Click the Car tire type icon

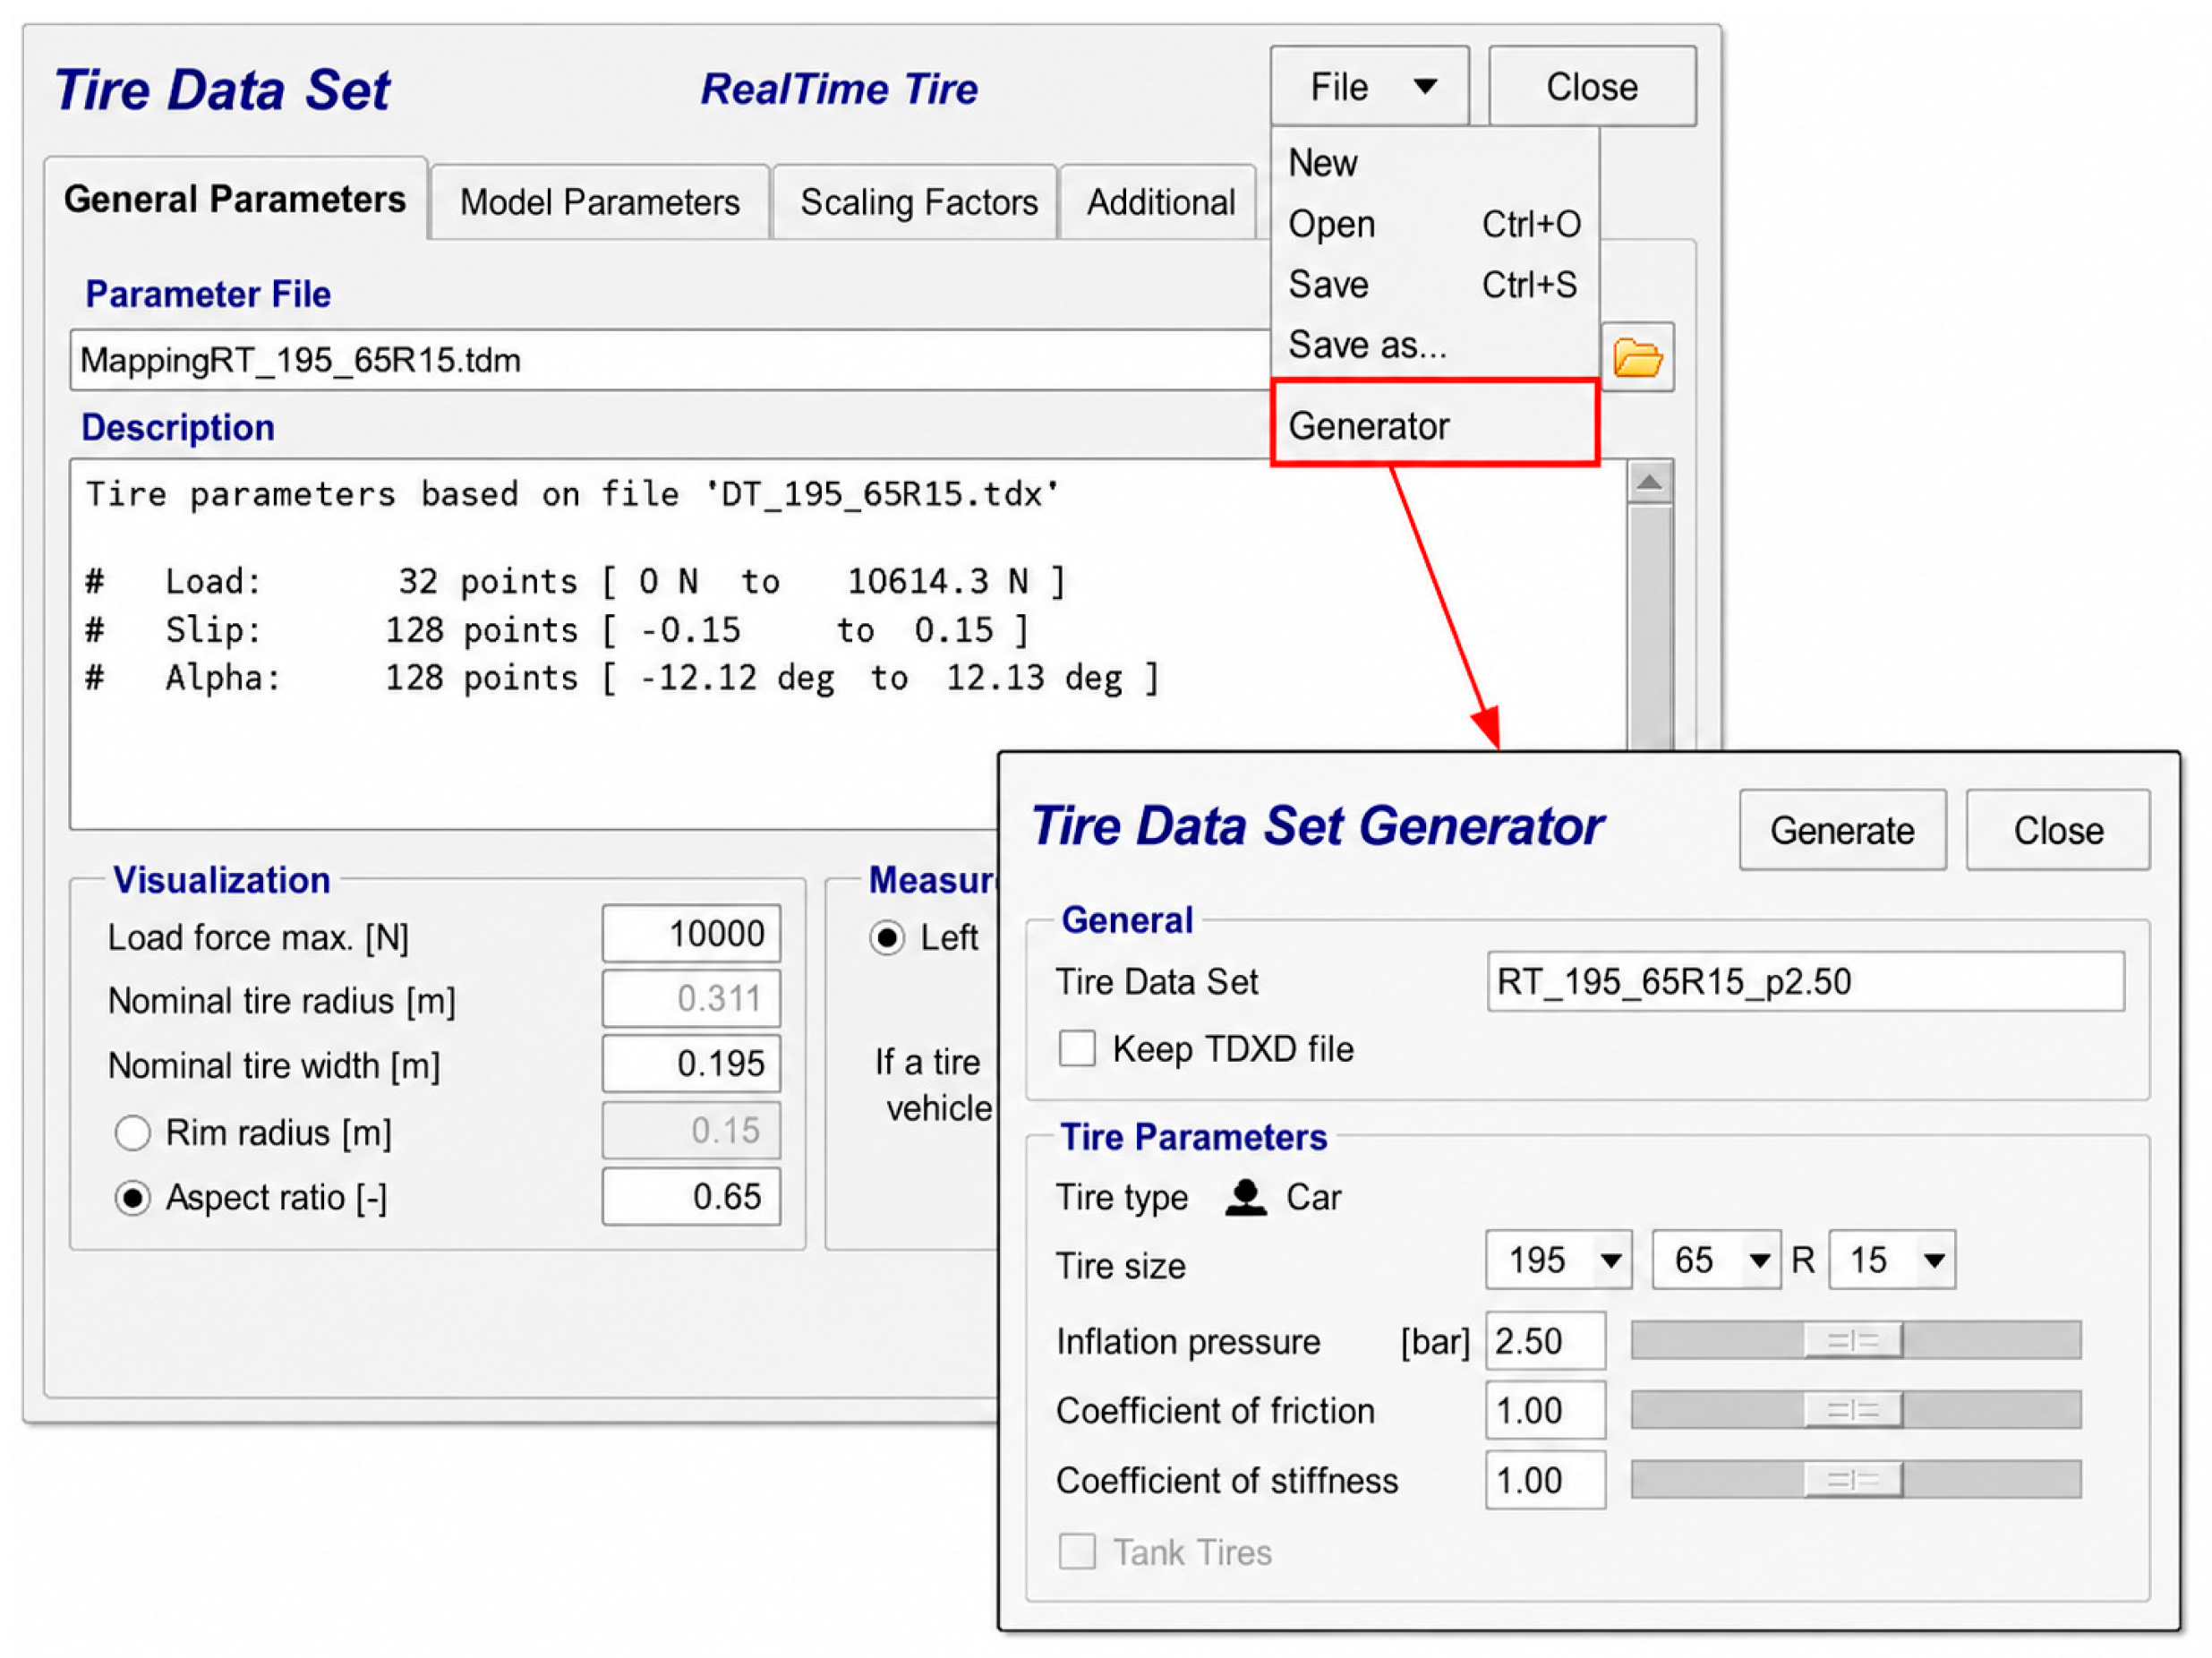(1245, 1197)
